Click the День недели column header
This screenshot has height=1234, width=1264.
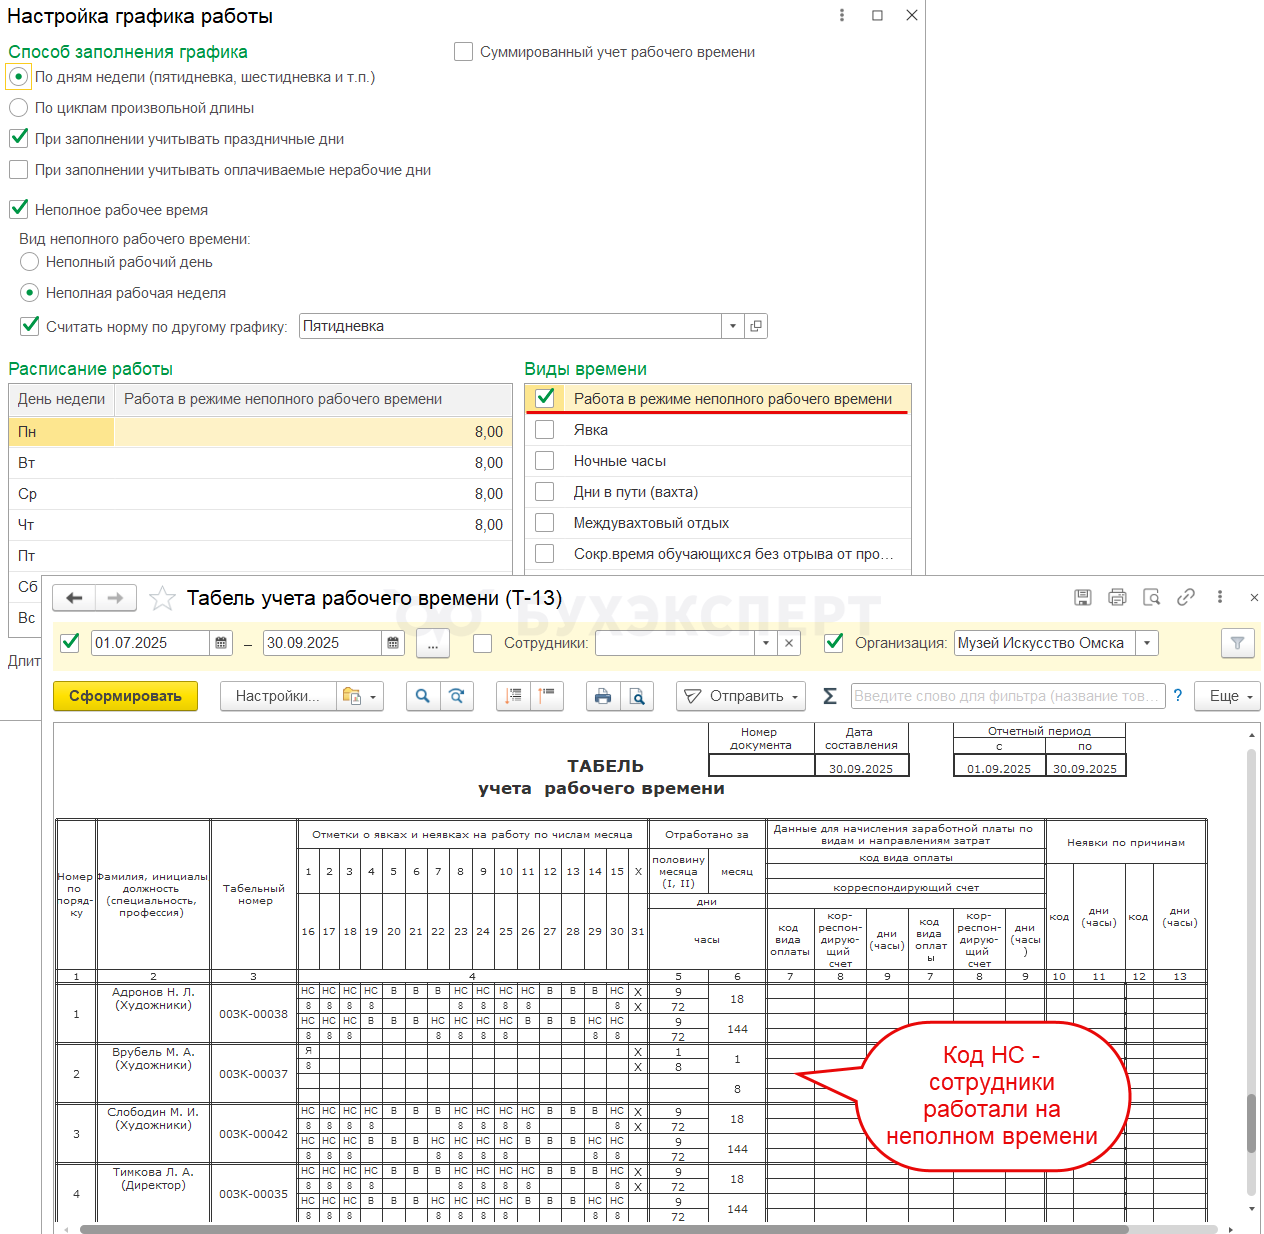pos(61,399)
